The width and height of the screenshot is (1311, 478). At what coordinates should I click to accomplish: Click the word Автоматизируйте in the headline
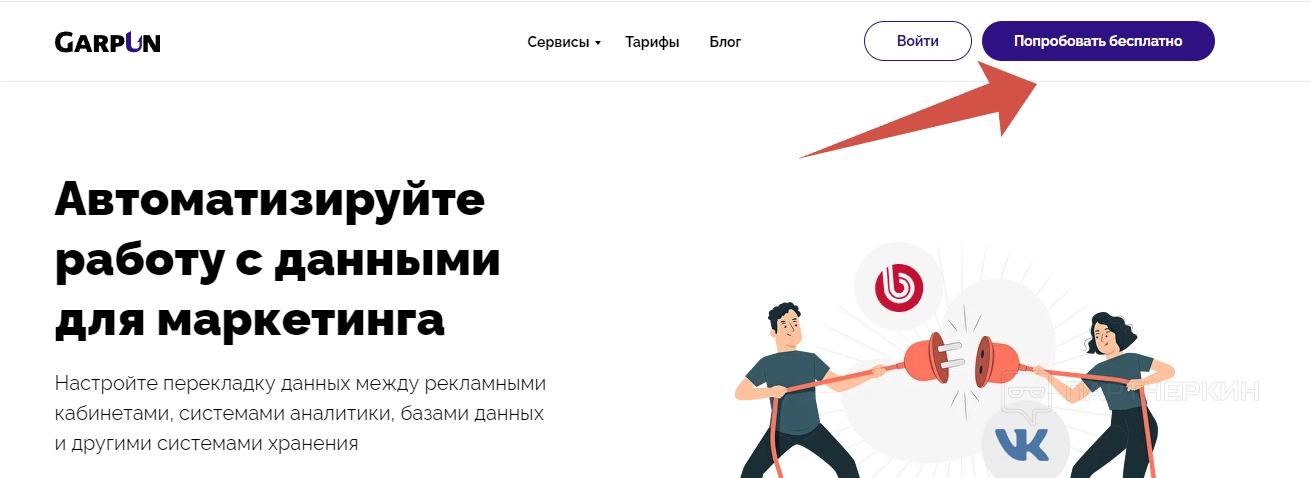(x=270, y=201)
